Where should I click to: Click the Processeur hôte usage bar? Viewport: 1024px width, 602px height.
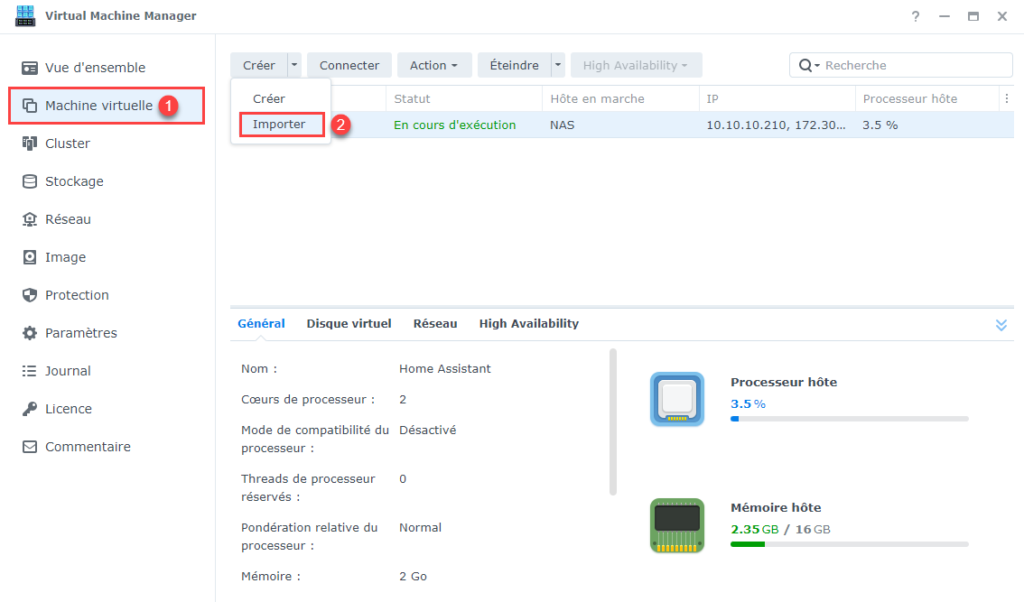click(849, 419)
